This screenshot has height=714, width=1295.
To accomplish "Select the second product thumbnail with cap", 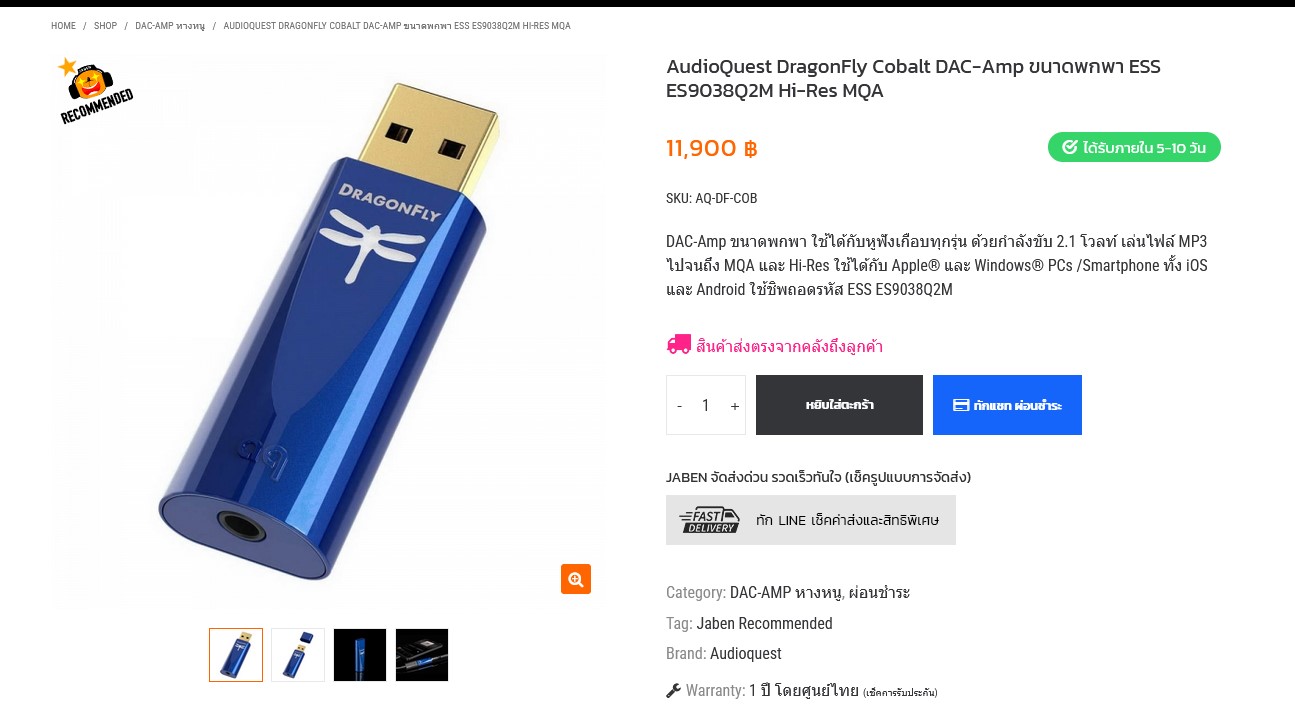I will click(298, 655).
